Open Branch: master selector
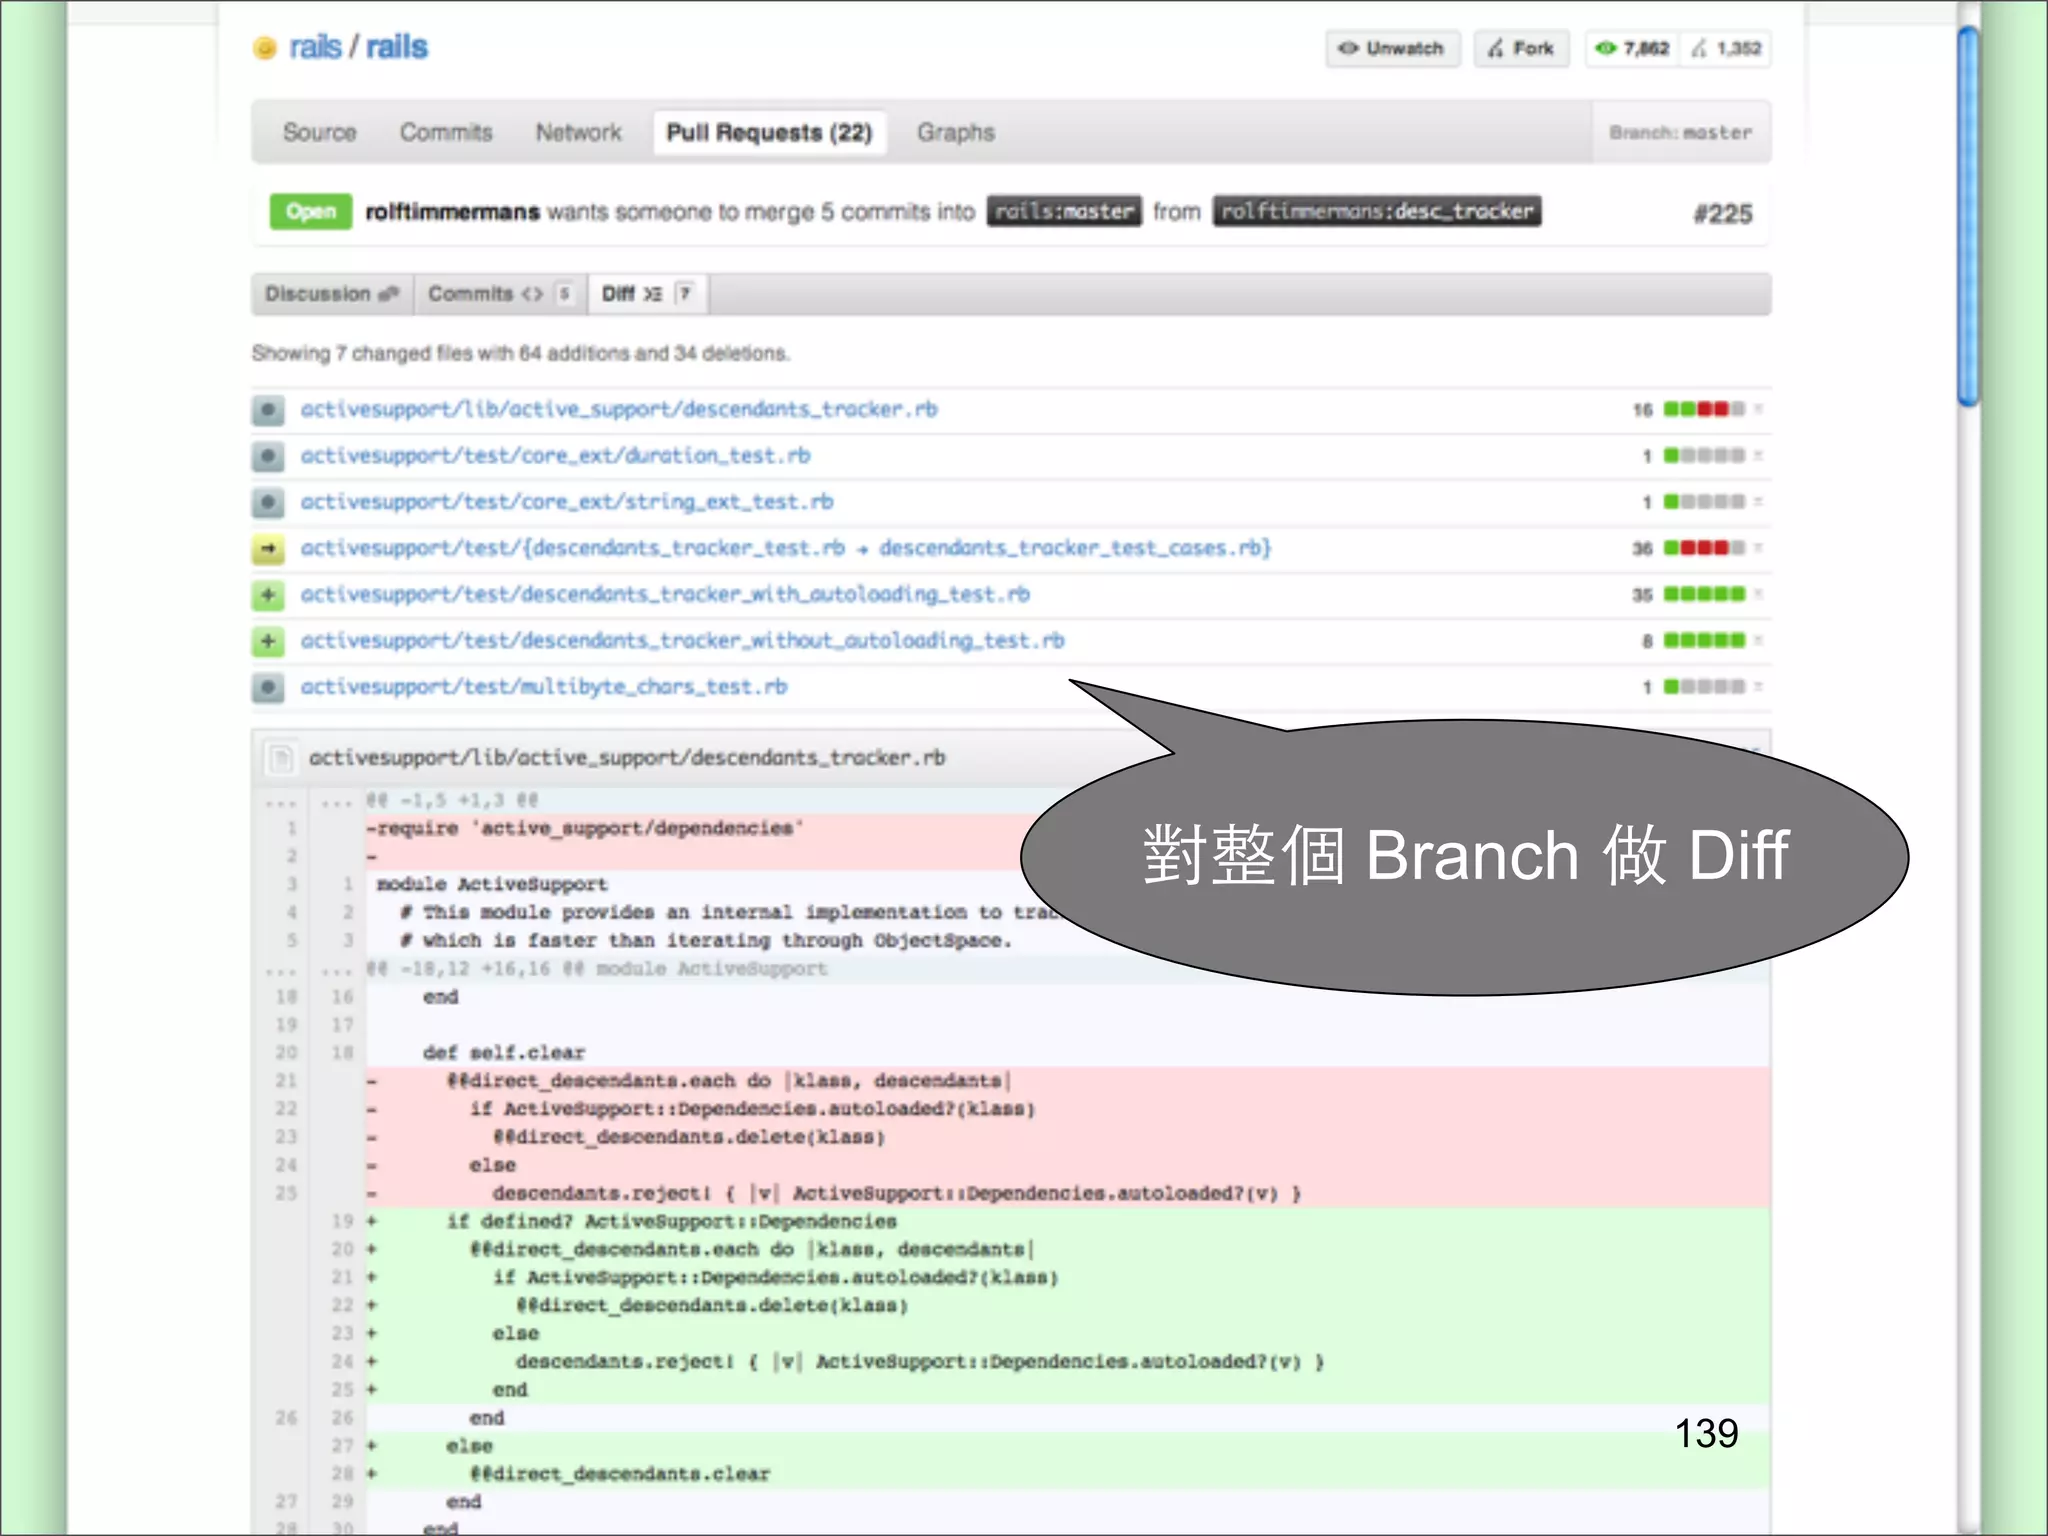This screenshot has width=2048, height=1536. point(1680,132)
